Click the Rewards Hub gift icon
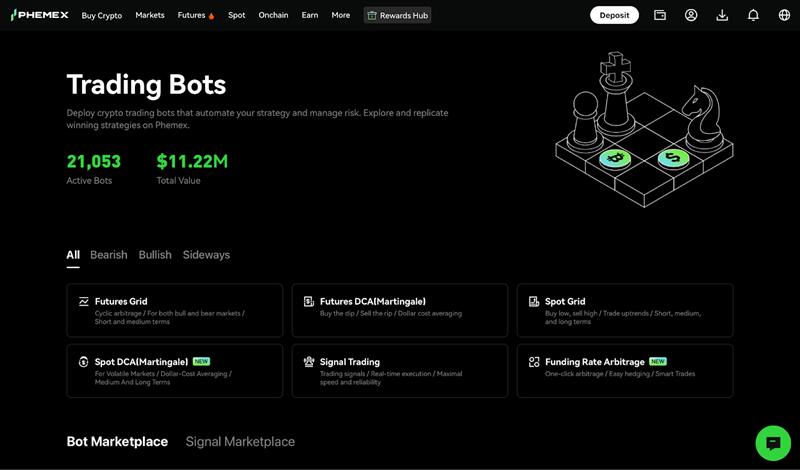Image resolution: width=800 pixels, height=470 pixels. pos(372,15)
